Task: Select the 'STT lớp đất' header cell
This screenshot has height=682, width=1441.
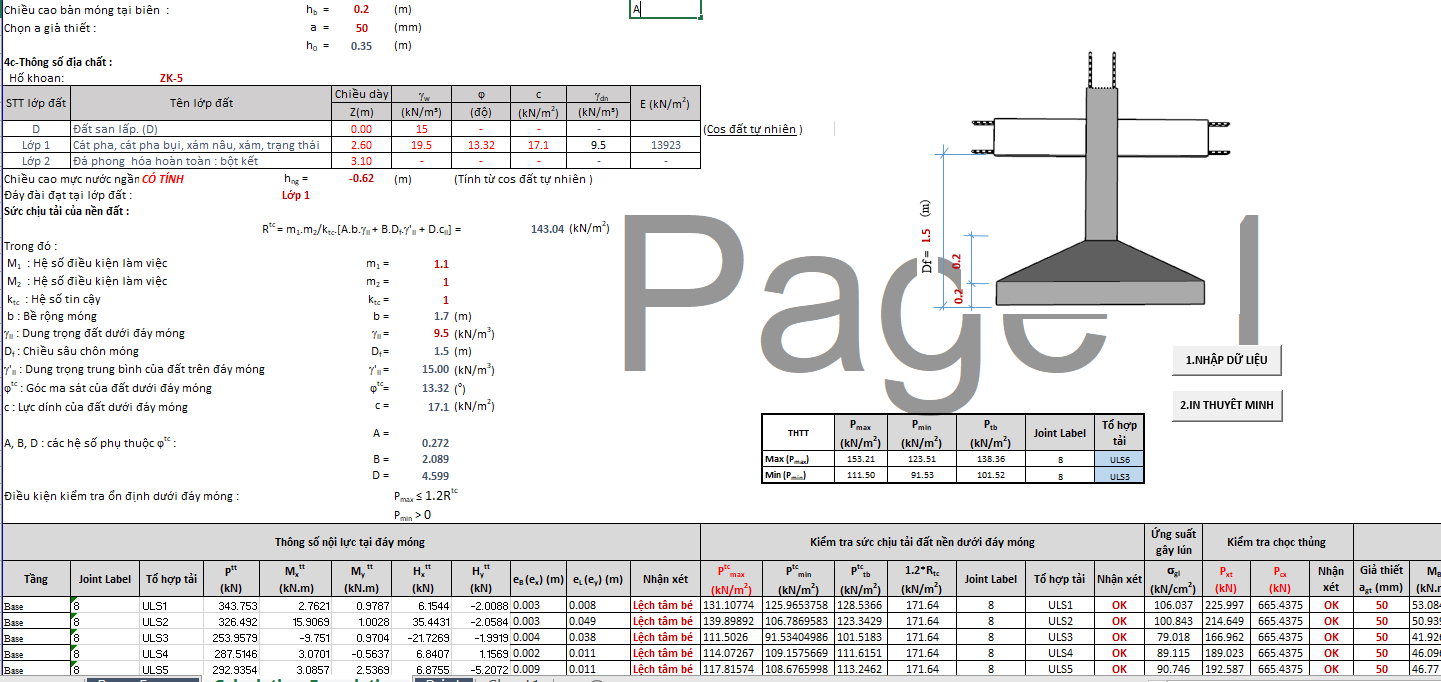Action: pos(36,103)
